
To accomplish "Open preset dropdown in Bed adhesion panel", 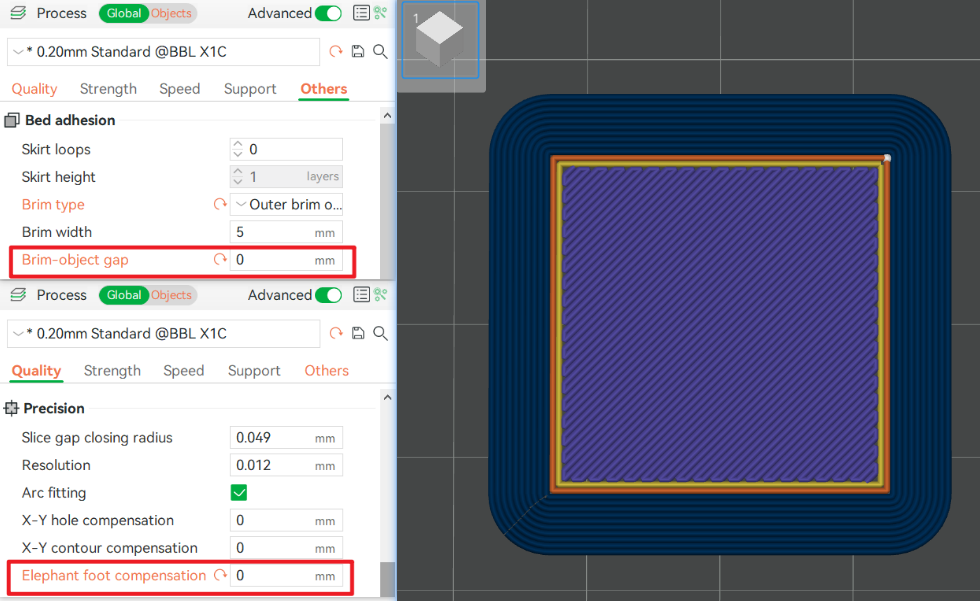I will [164, 52].
